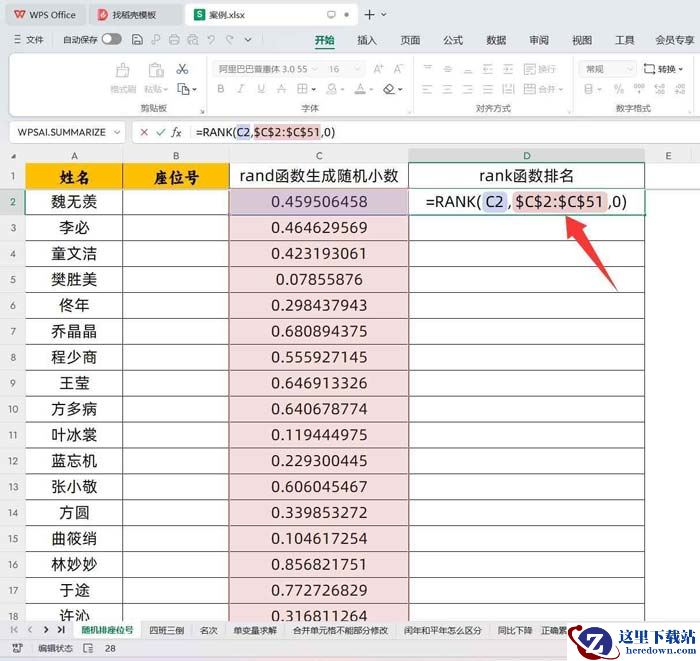Click the column C header
This screenshot has height=661, width=700.
318,155
